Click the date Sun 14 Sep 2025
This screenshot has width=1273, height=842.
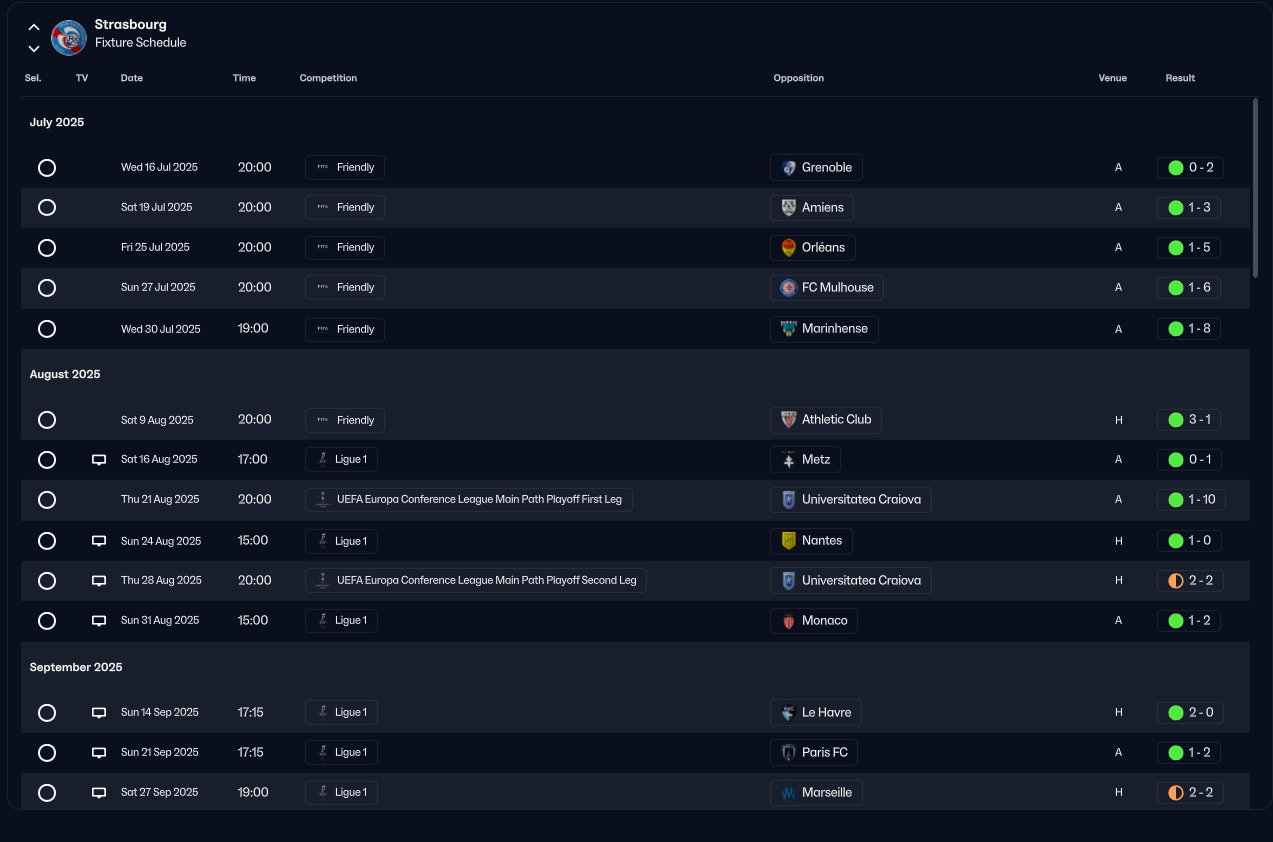click(x=160, y=713)
